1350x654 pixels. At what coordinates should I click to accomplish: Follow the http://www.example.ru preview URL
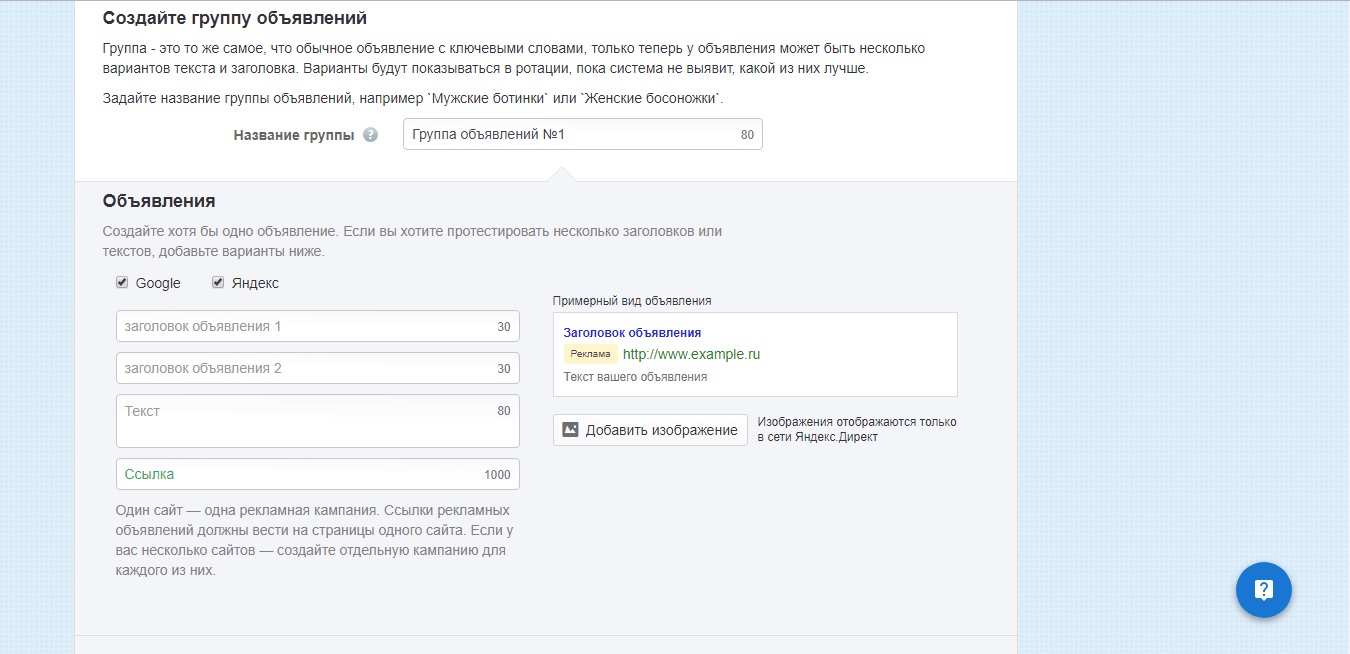click(691, 354)
